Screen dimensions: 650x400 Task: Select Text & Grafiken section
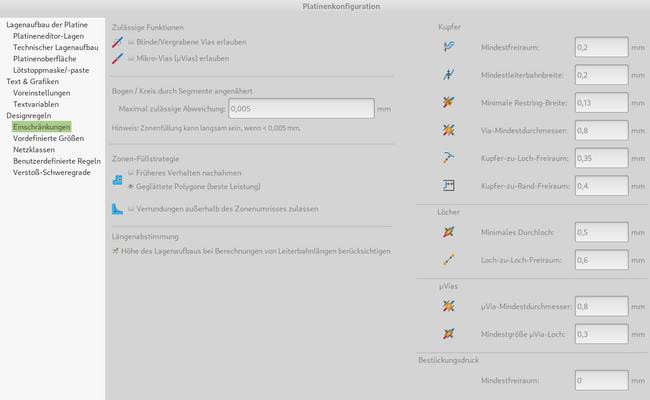tap(32, 81)
